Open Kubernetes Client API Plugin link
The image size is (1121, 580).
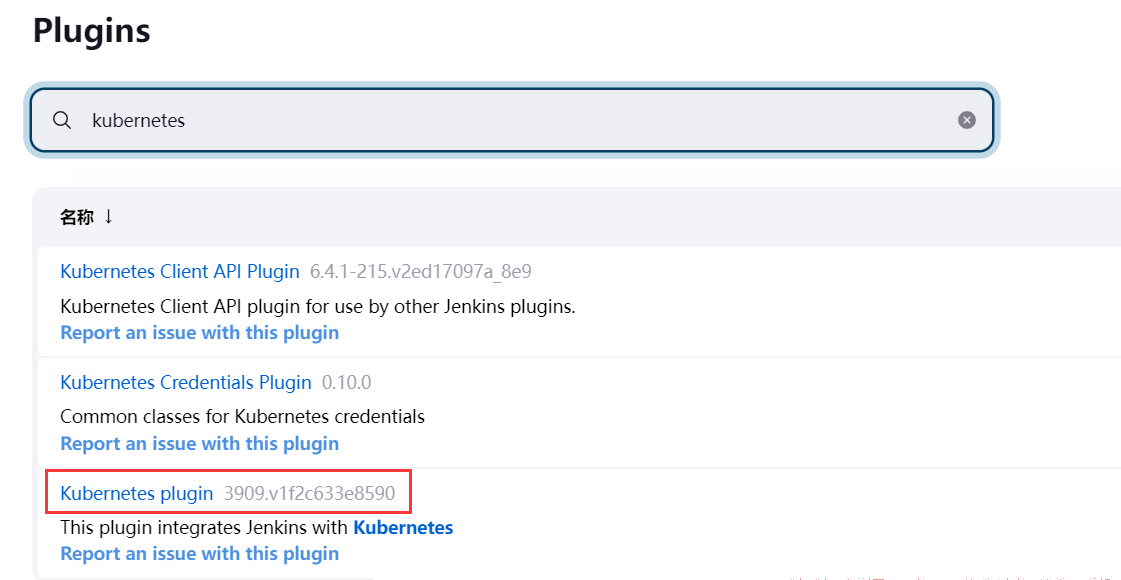tap(179, 272)
